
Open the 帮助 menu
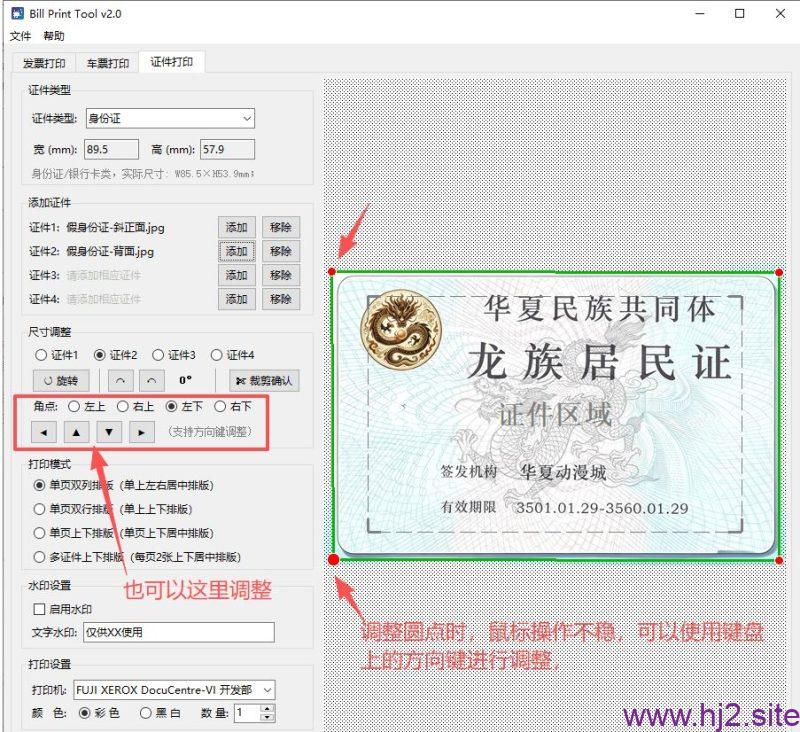[54, 36]
